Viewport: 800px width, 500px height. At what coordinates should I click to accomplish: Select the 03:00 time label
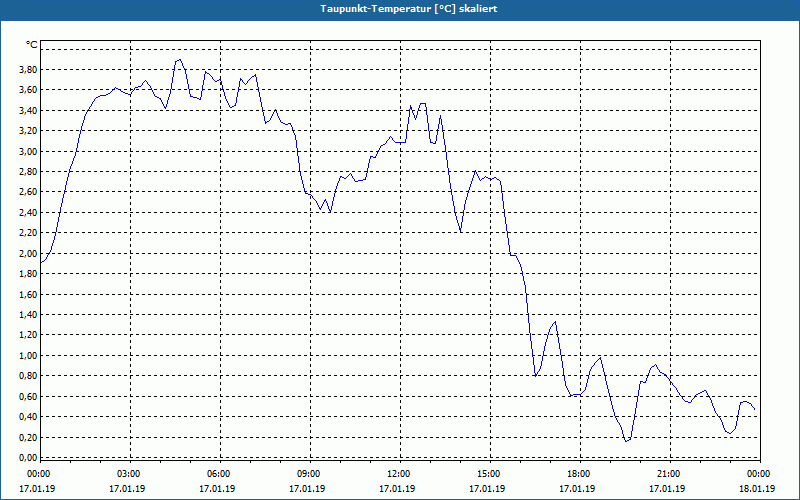click(x=129, y=474)
